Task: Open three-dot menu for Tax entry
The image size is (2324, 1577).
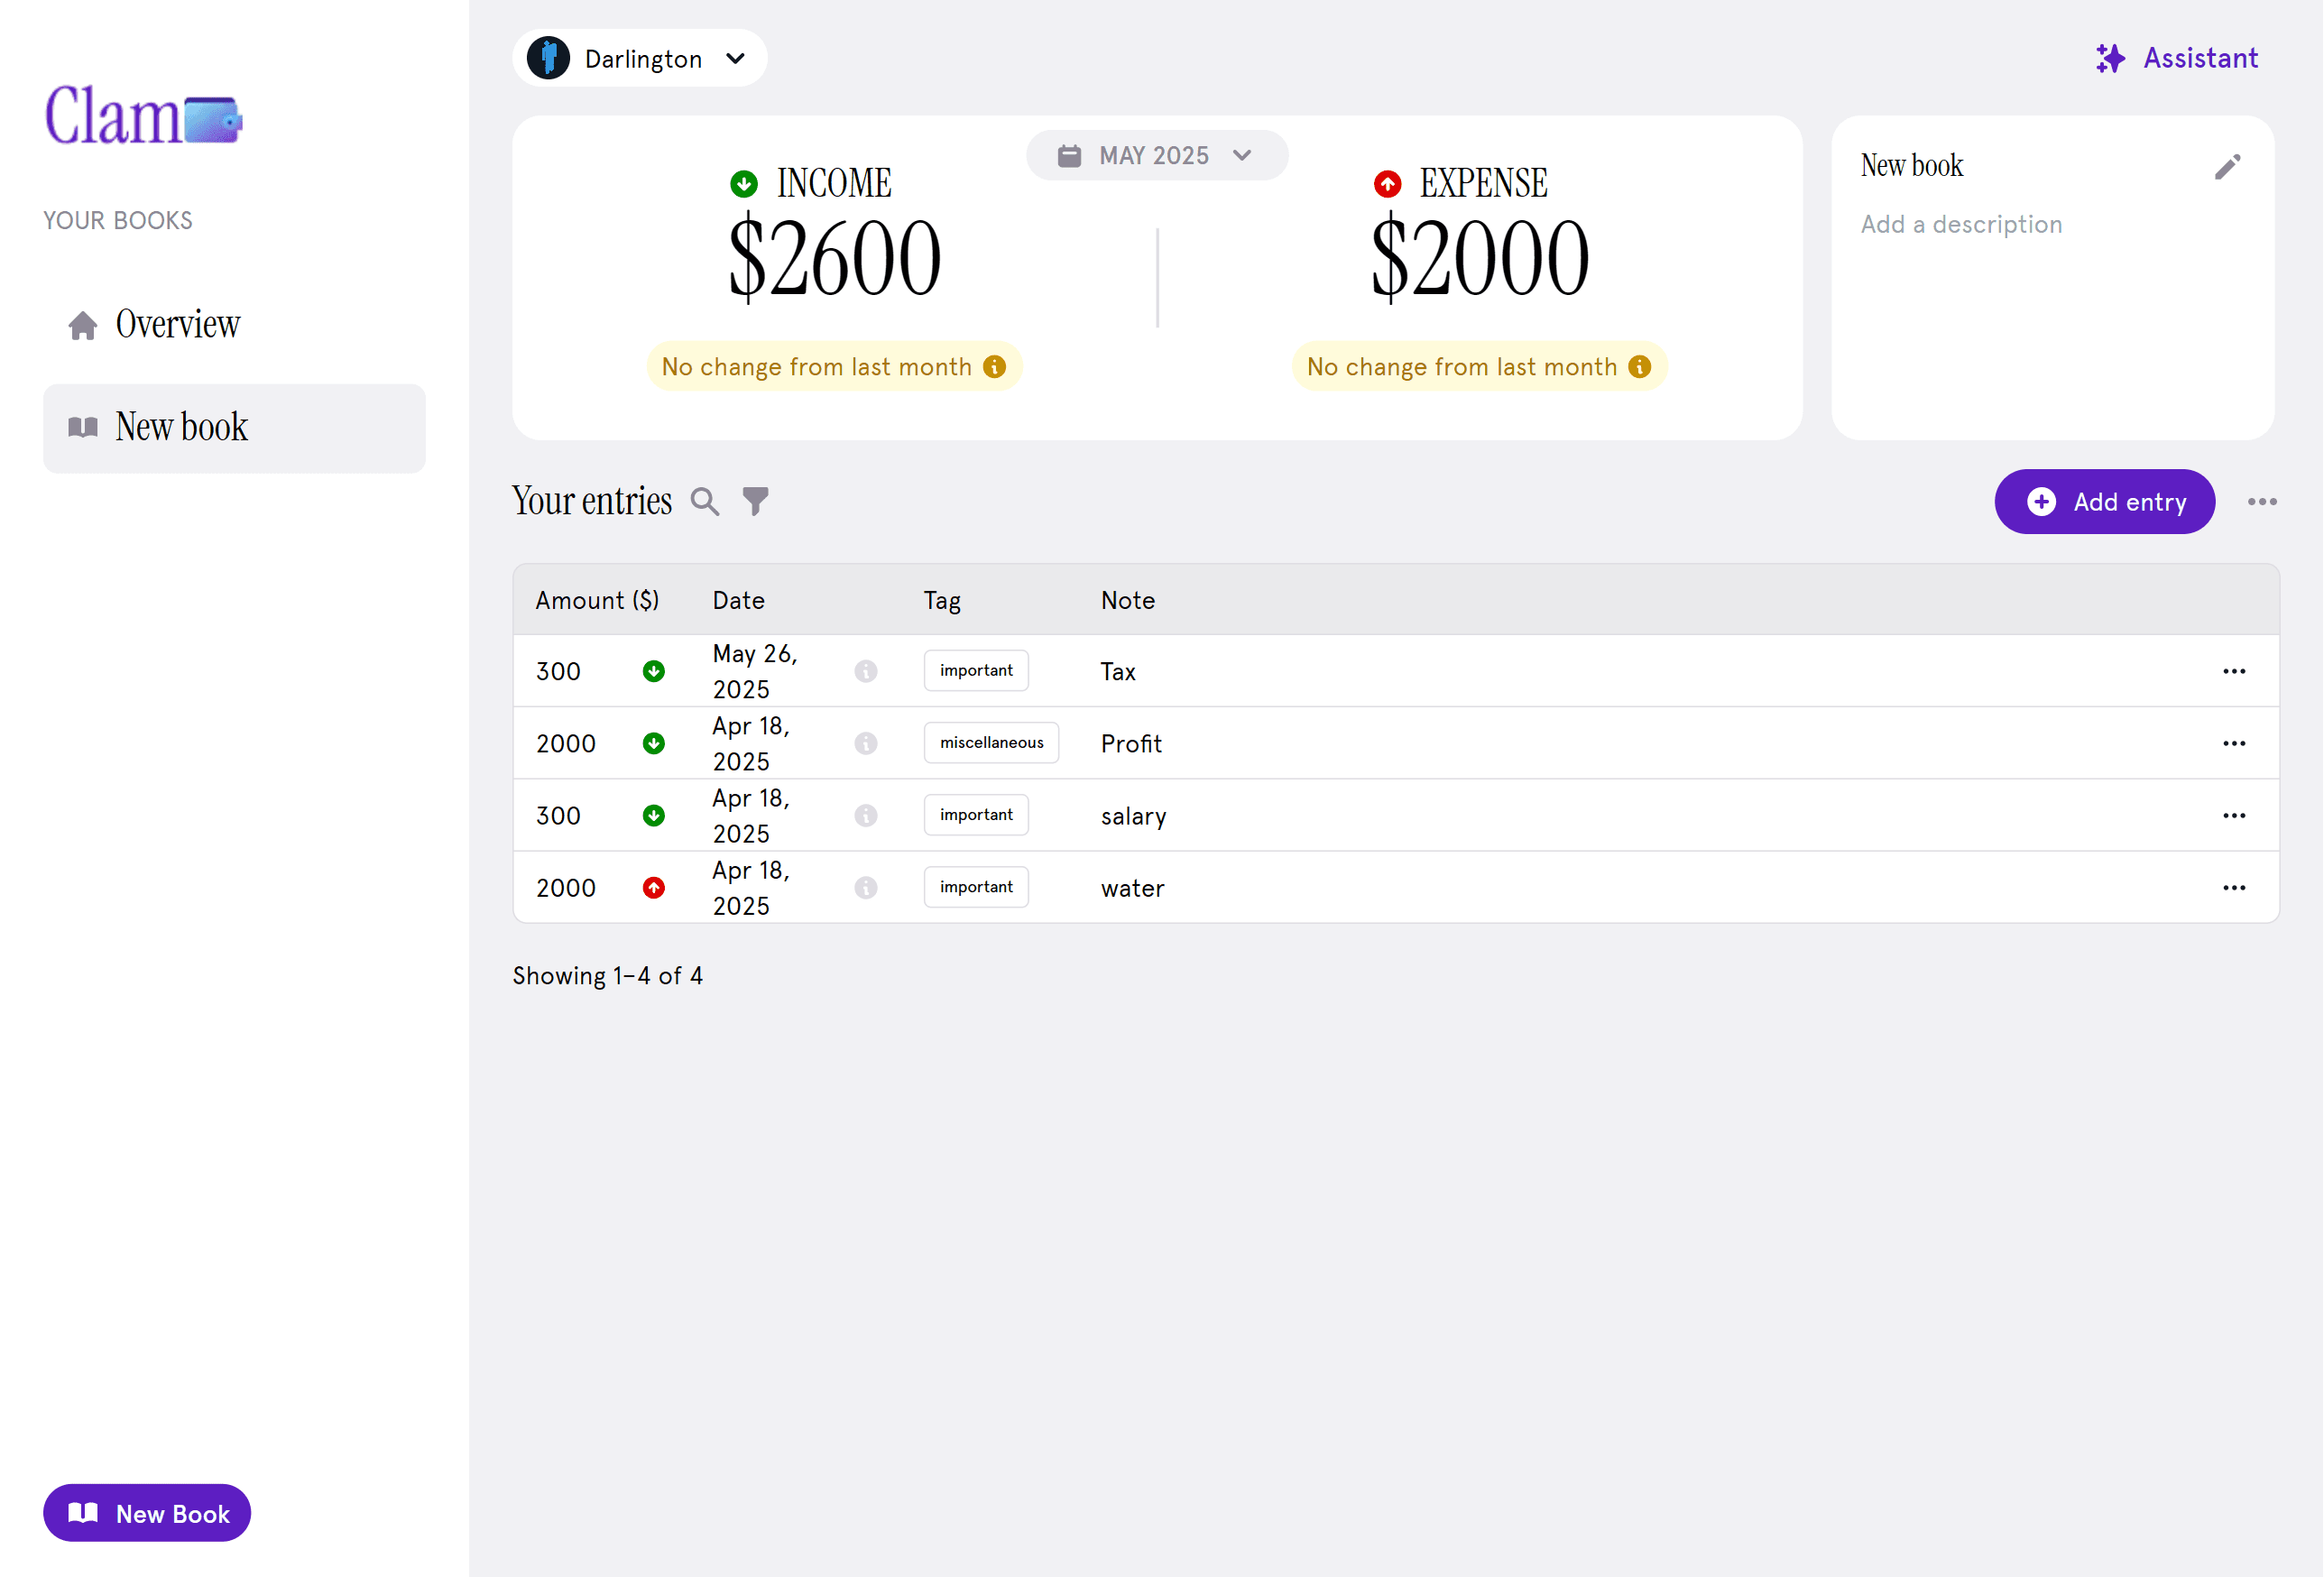Action: pos(2234,671)
